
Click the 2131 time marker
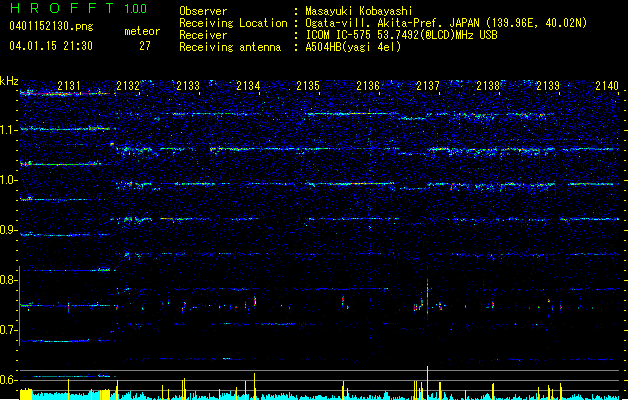tap(69, 86)
